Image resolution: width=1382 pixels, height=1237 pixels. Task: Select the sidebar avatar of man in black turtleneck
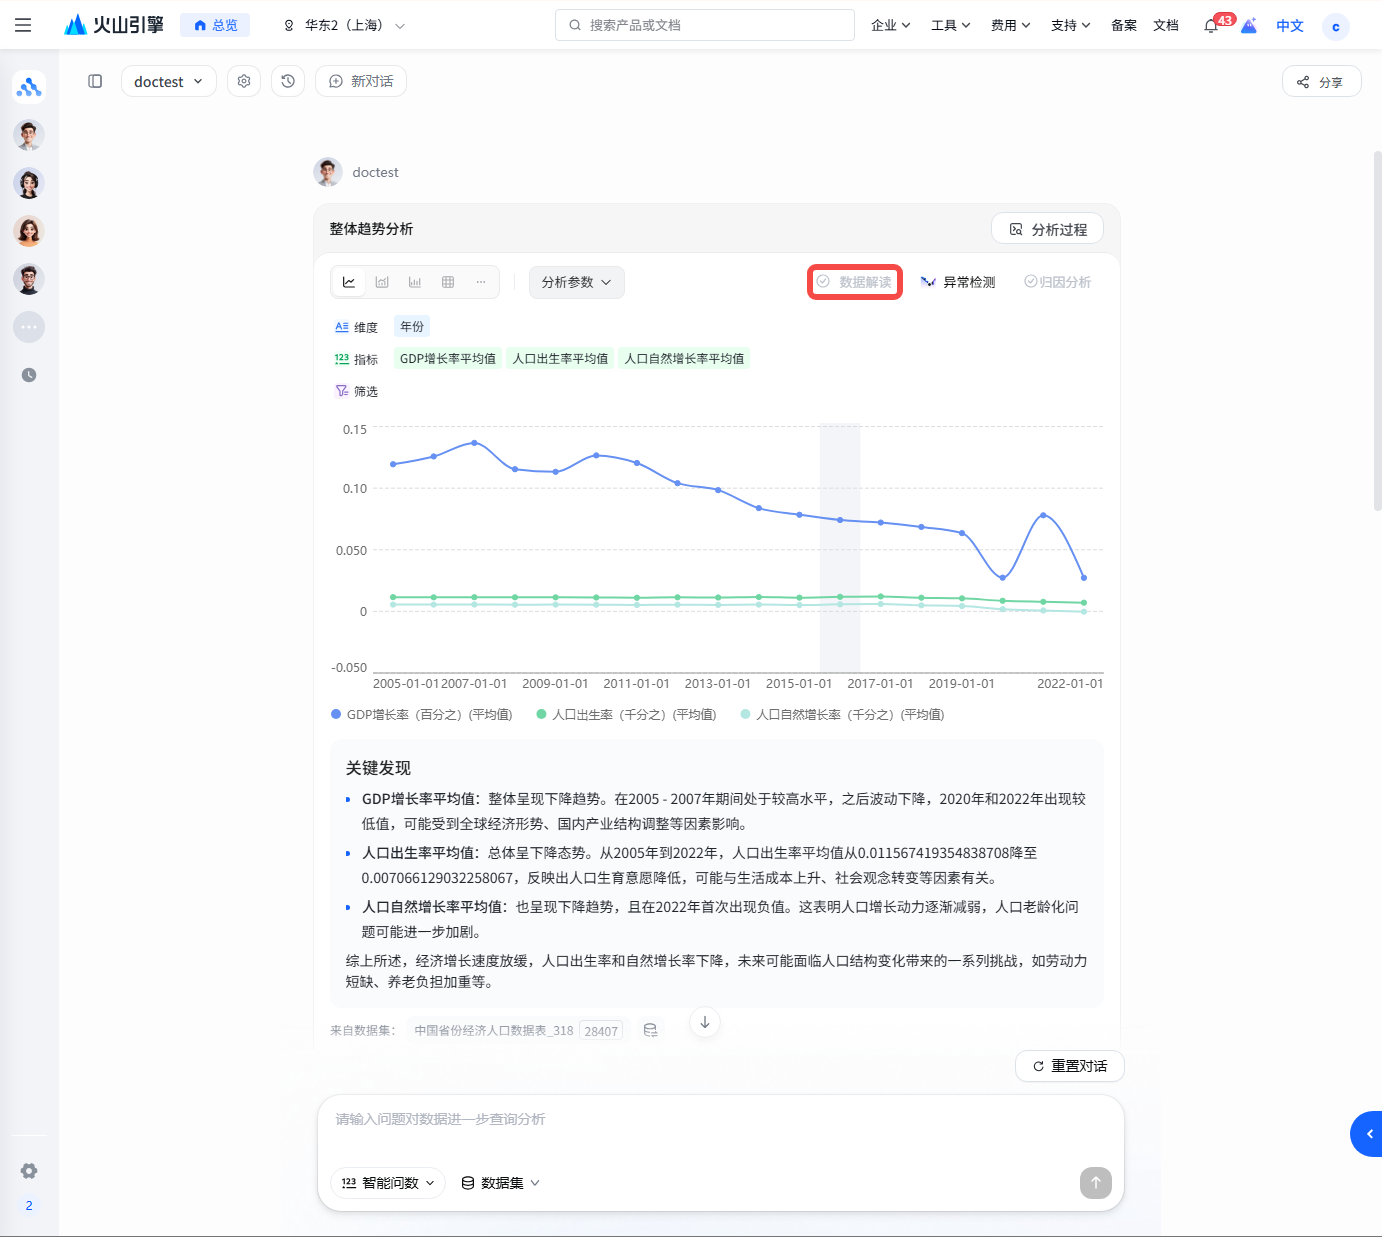point(29,279)
